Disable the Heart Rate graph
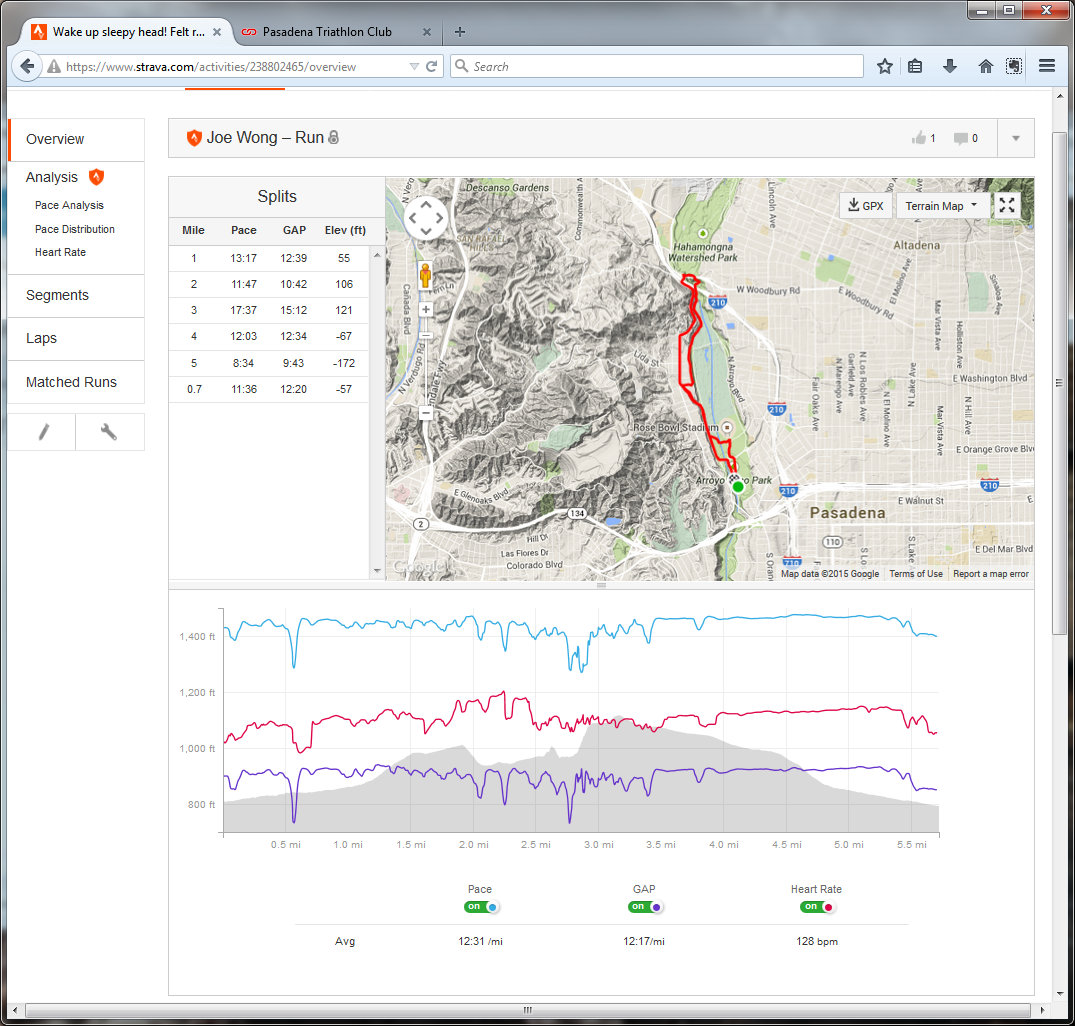The height and width of the screenshot is (1026, 1075). tap(816, 907)
